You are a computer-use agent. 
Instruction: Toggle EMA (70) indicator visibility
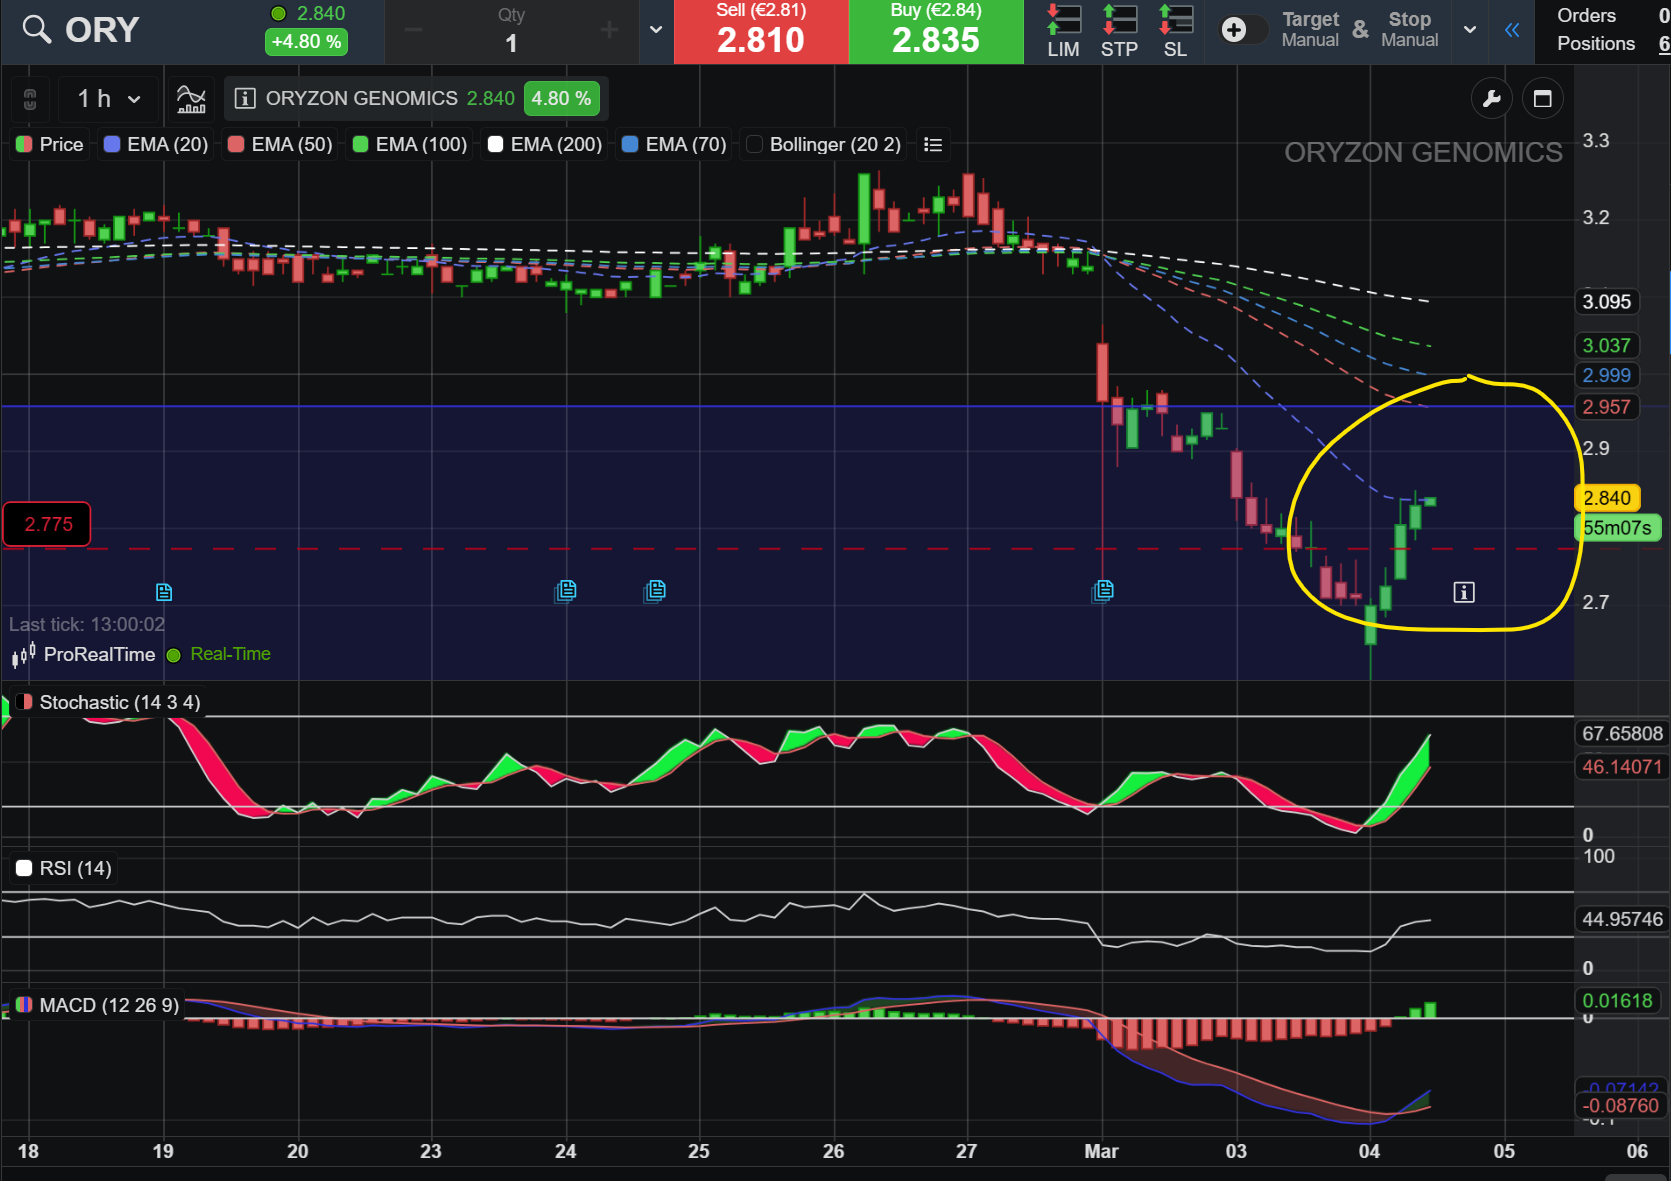(674, 144)
